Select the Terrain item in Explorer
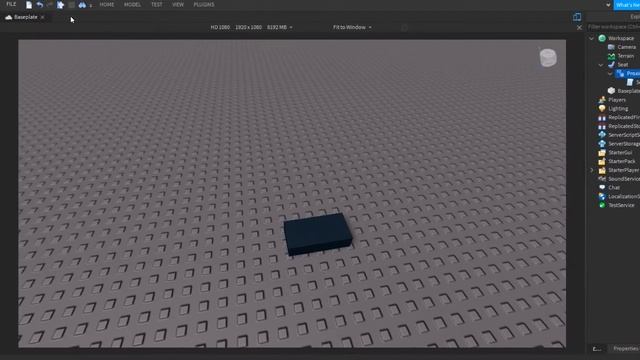The width and height of the screenshot is (640, 360). point(626,56)
